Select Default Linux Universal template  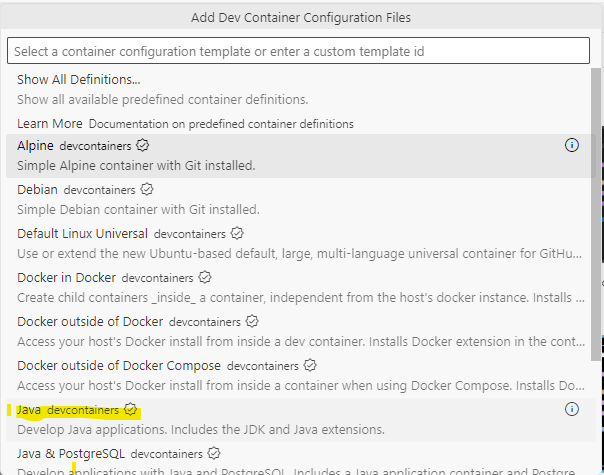click(300, 243)
